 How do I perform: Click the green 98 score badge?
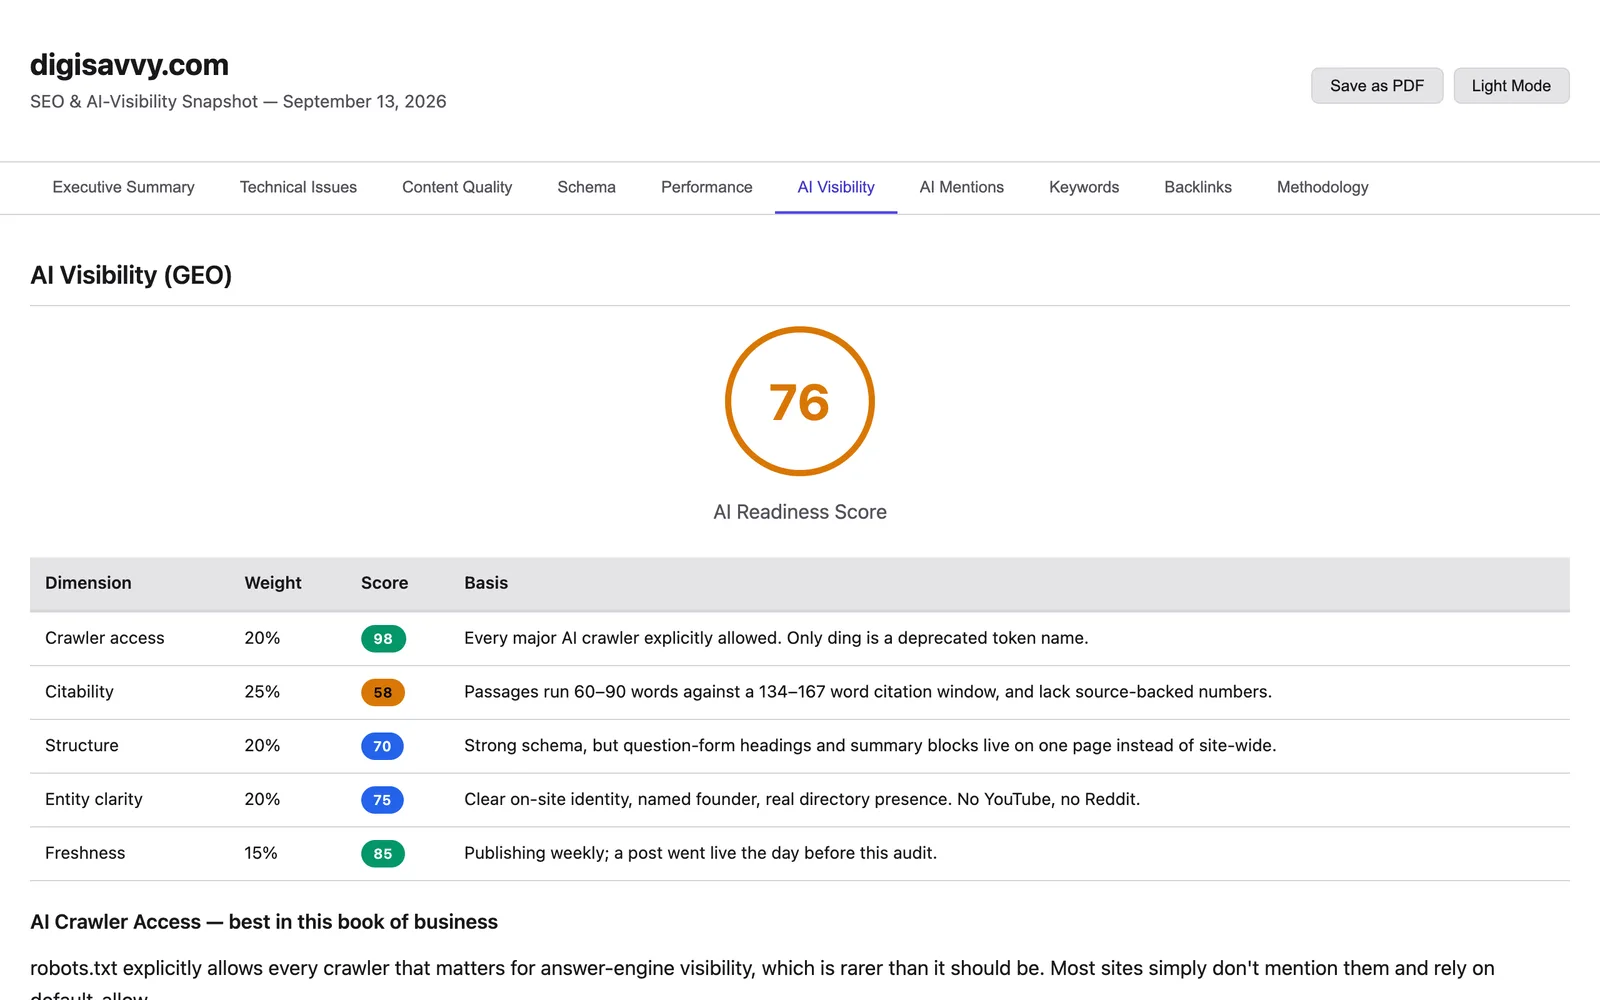(383, 639)
